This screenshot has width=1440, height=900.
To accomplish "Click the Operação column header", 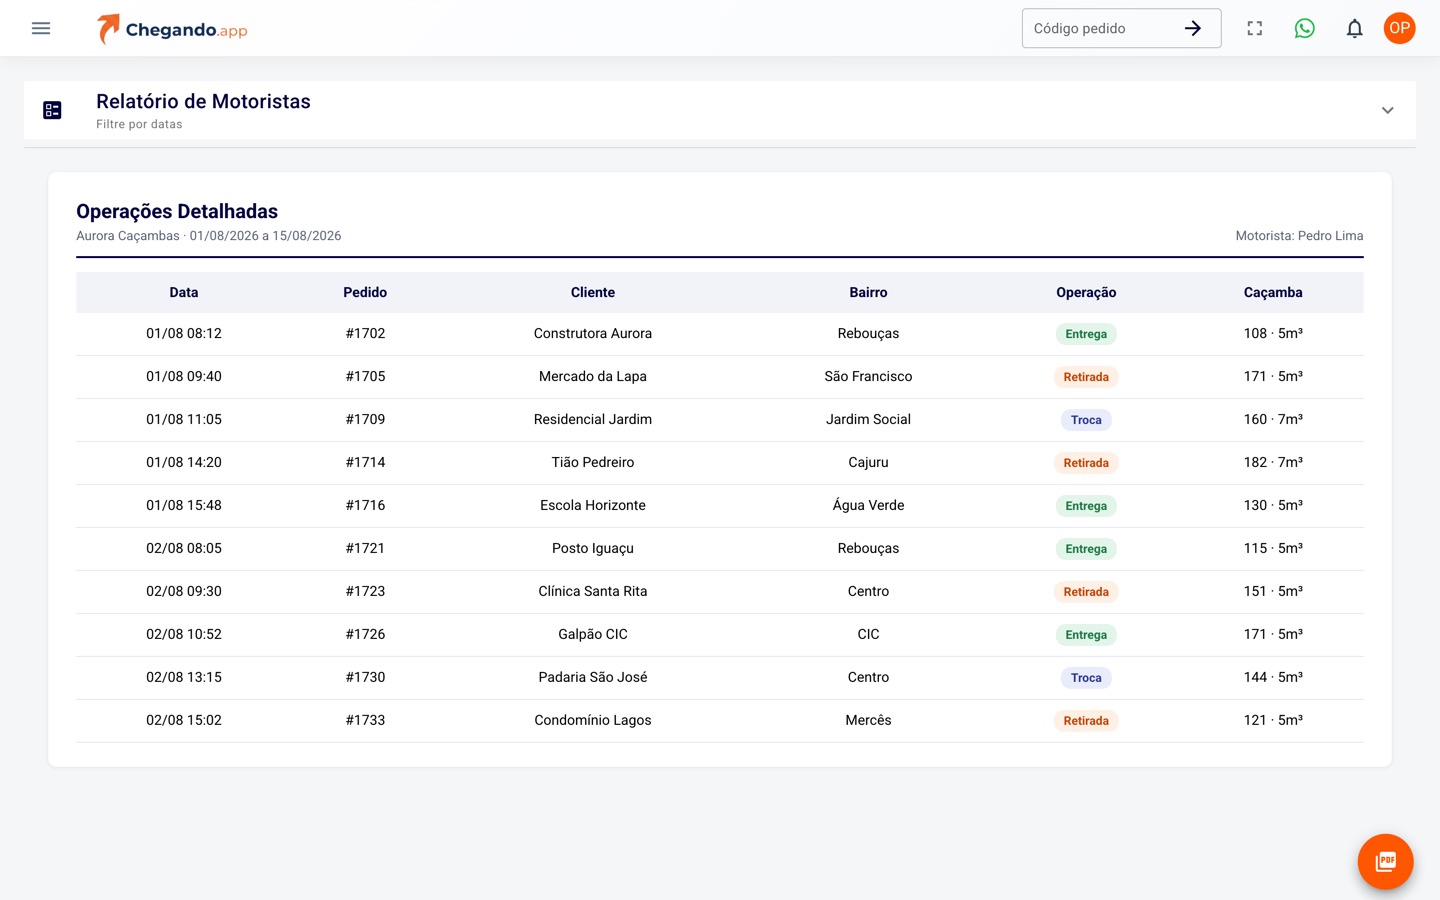I will (1086, 292).
